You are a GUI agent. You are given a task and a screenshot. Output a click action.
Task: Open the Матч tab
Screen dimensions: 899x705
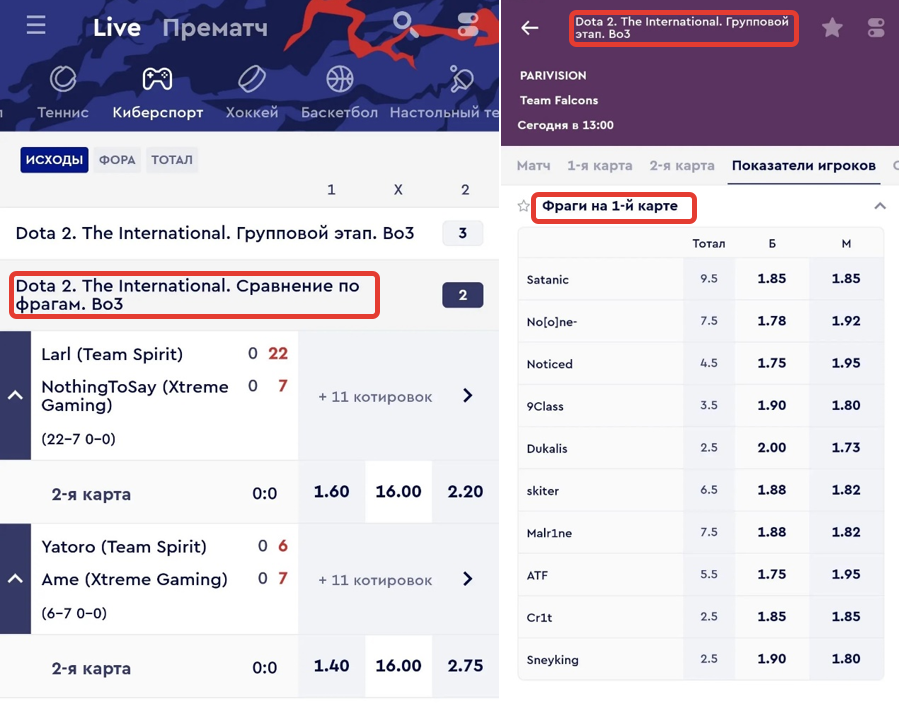pyautogui.click(x=533, y=166)
